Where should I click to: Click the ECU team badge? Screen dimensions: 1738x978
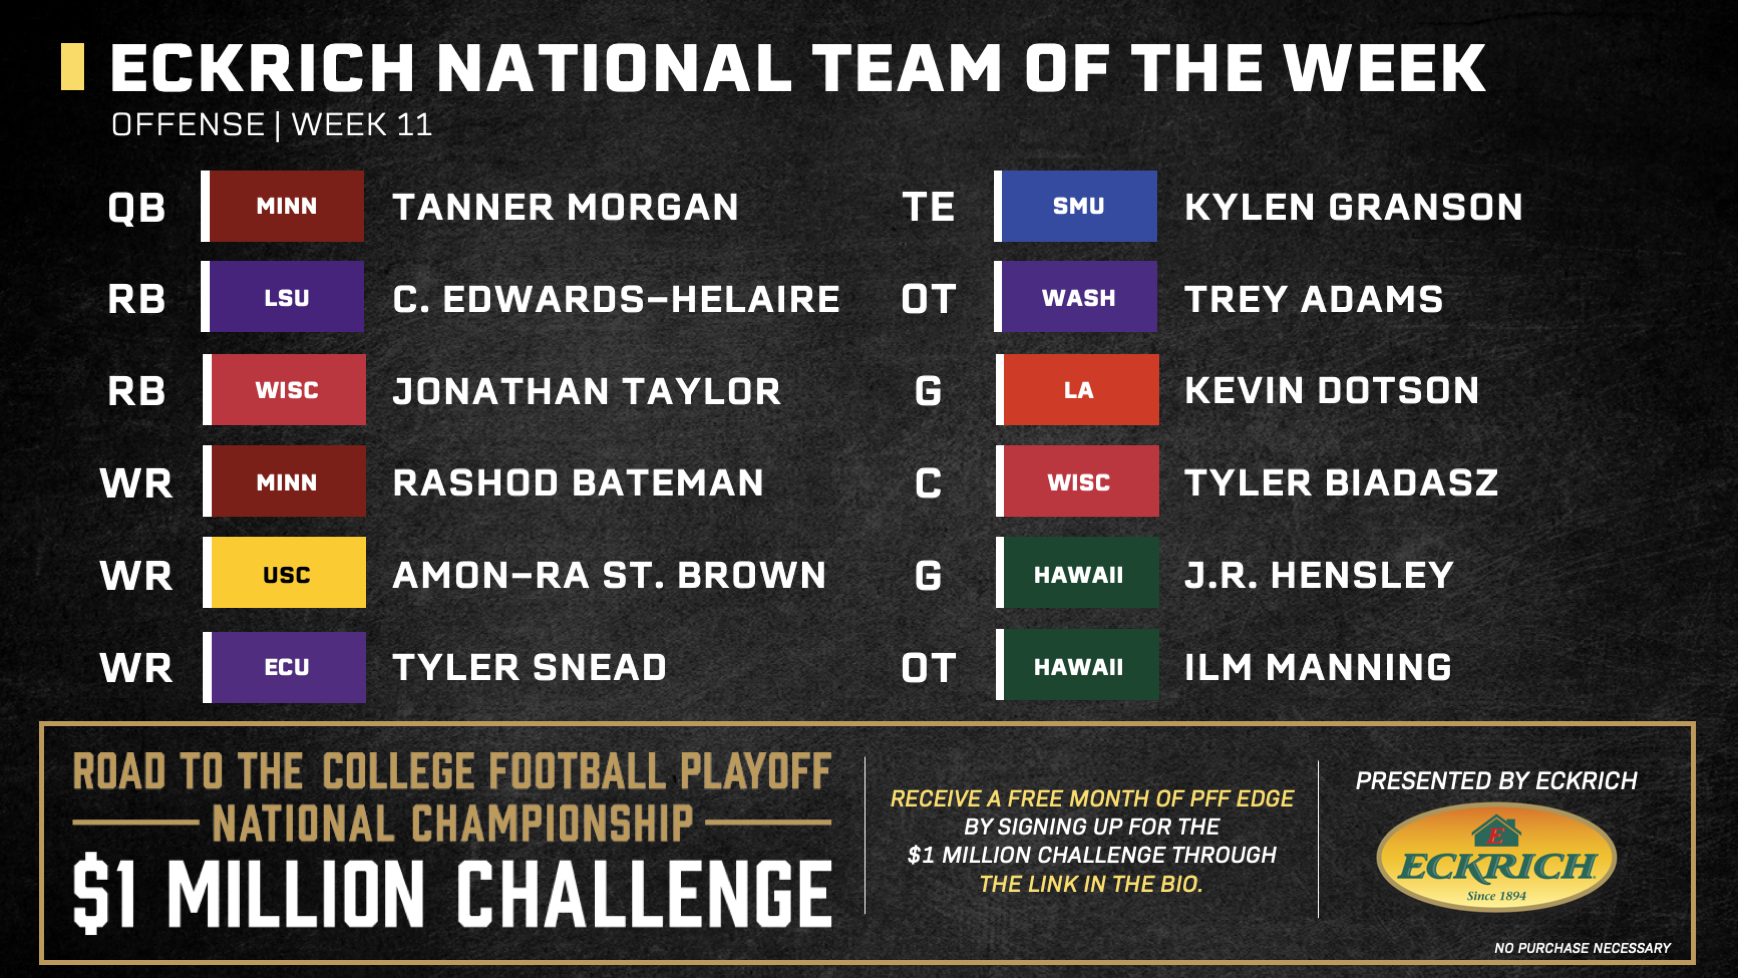288,666
